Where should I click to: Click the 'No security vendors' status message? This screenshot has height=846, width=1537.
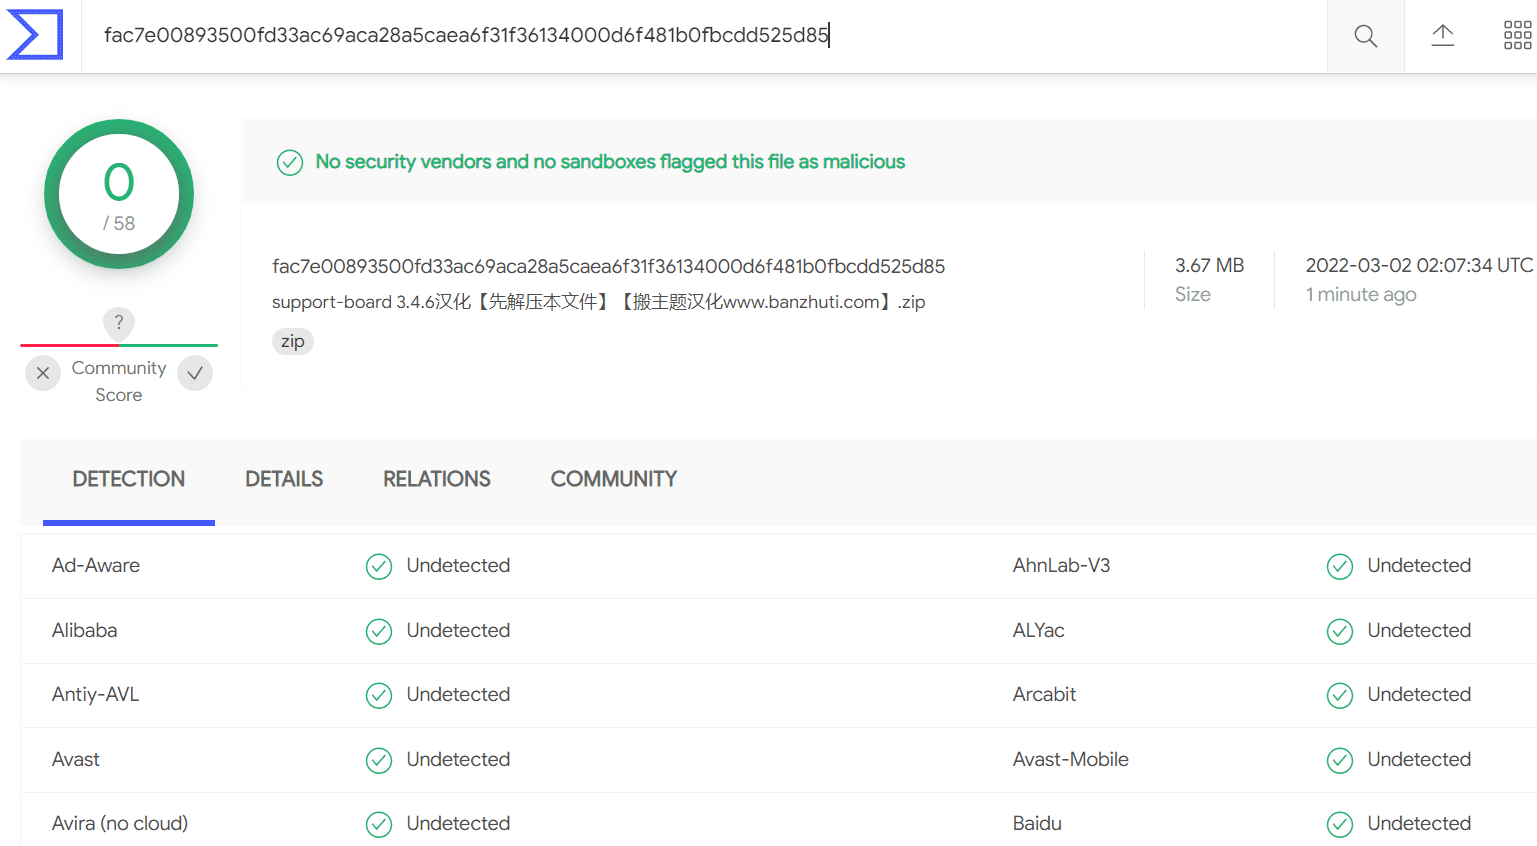(x=610, y=162)
